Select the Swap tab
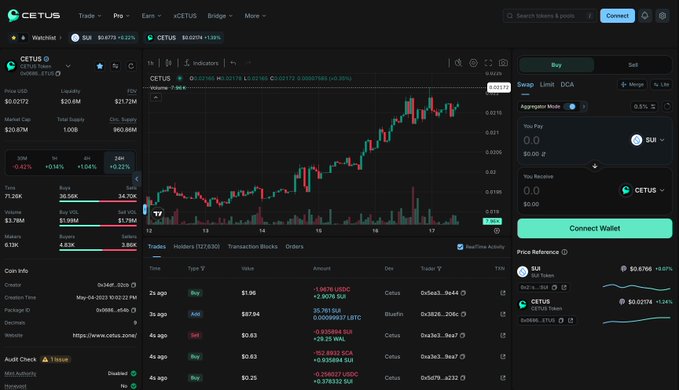The image size is (679, 390). pos(525,84)
